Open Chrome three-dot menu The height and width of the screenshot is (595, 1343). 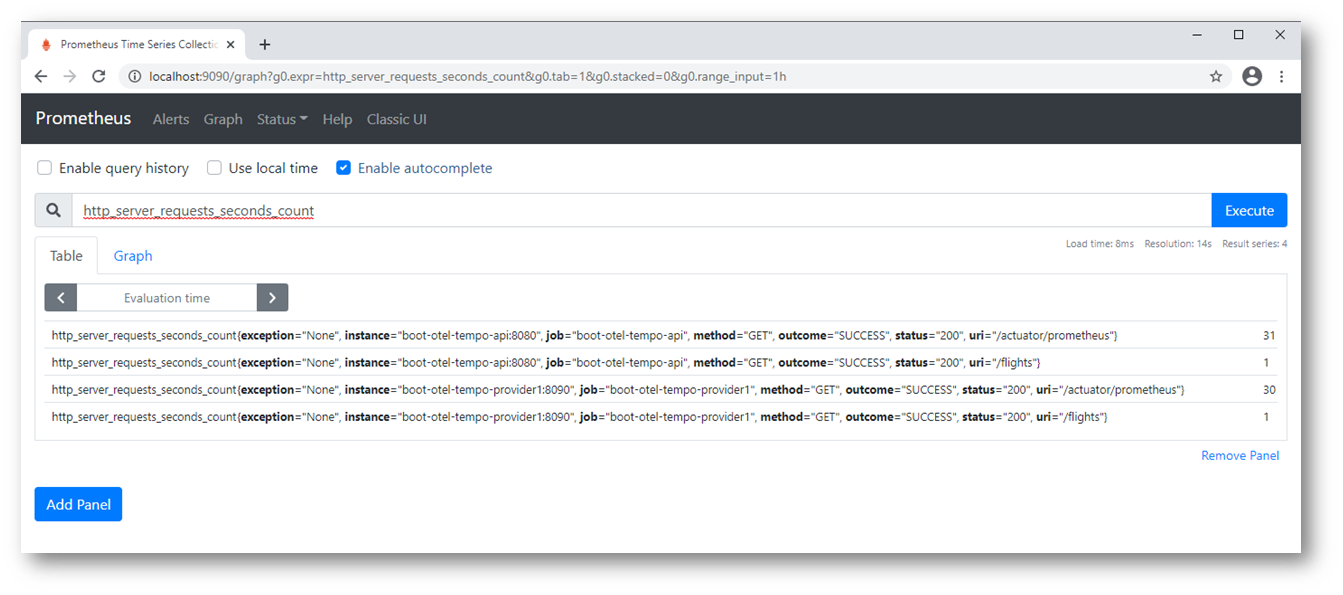(1281, 76)
